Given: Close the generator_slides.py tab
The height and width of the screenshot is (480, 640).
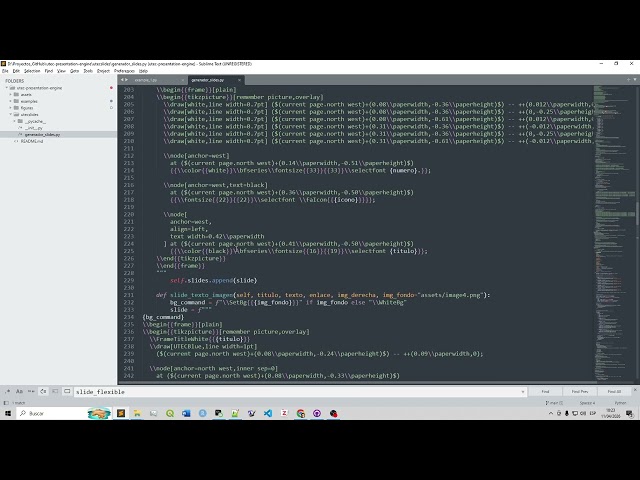Looking at the screenshot, I should [239, 80].
